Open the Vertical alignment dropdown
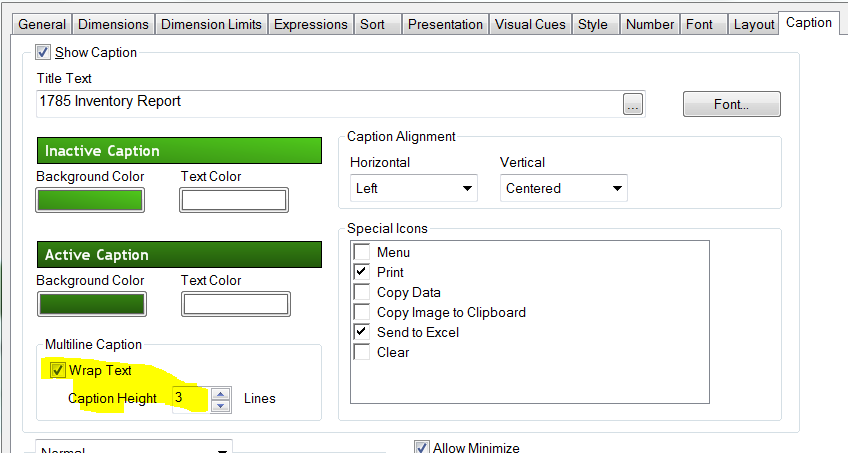This screenshot has height=453, width=848. 564,188
